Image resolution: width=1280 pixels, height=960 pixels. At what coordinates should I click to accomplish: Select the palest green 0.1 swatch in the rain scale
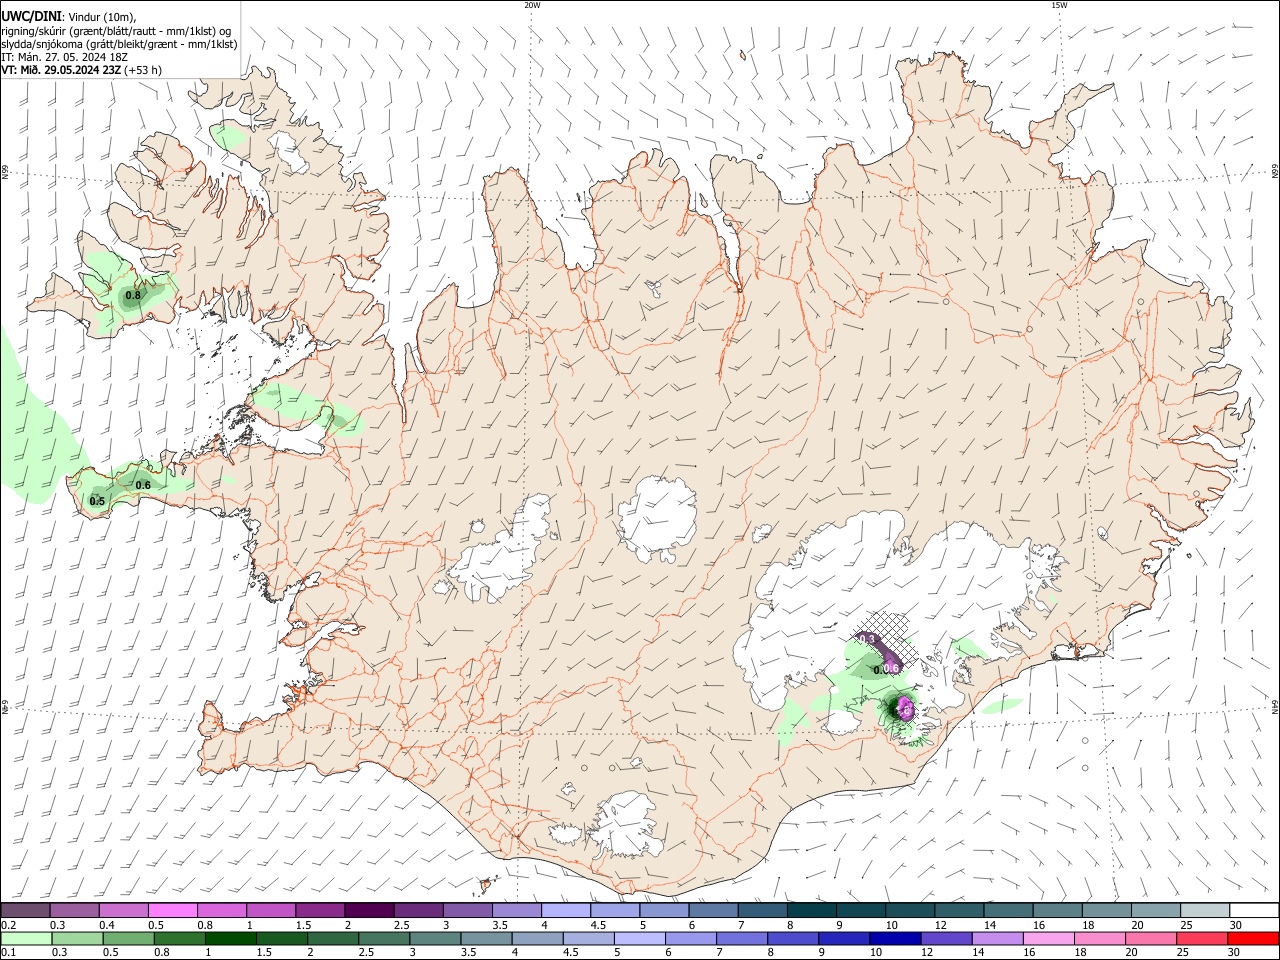click(x=25, y=938)
